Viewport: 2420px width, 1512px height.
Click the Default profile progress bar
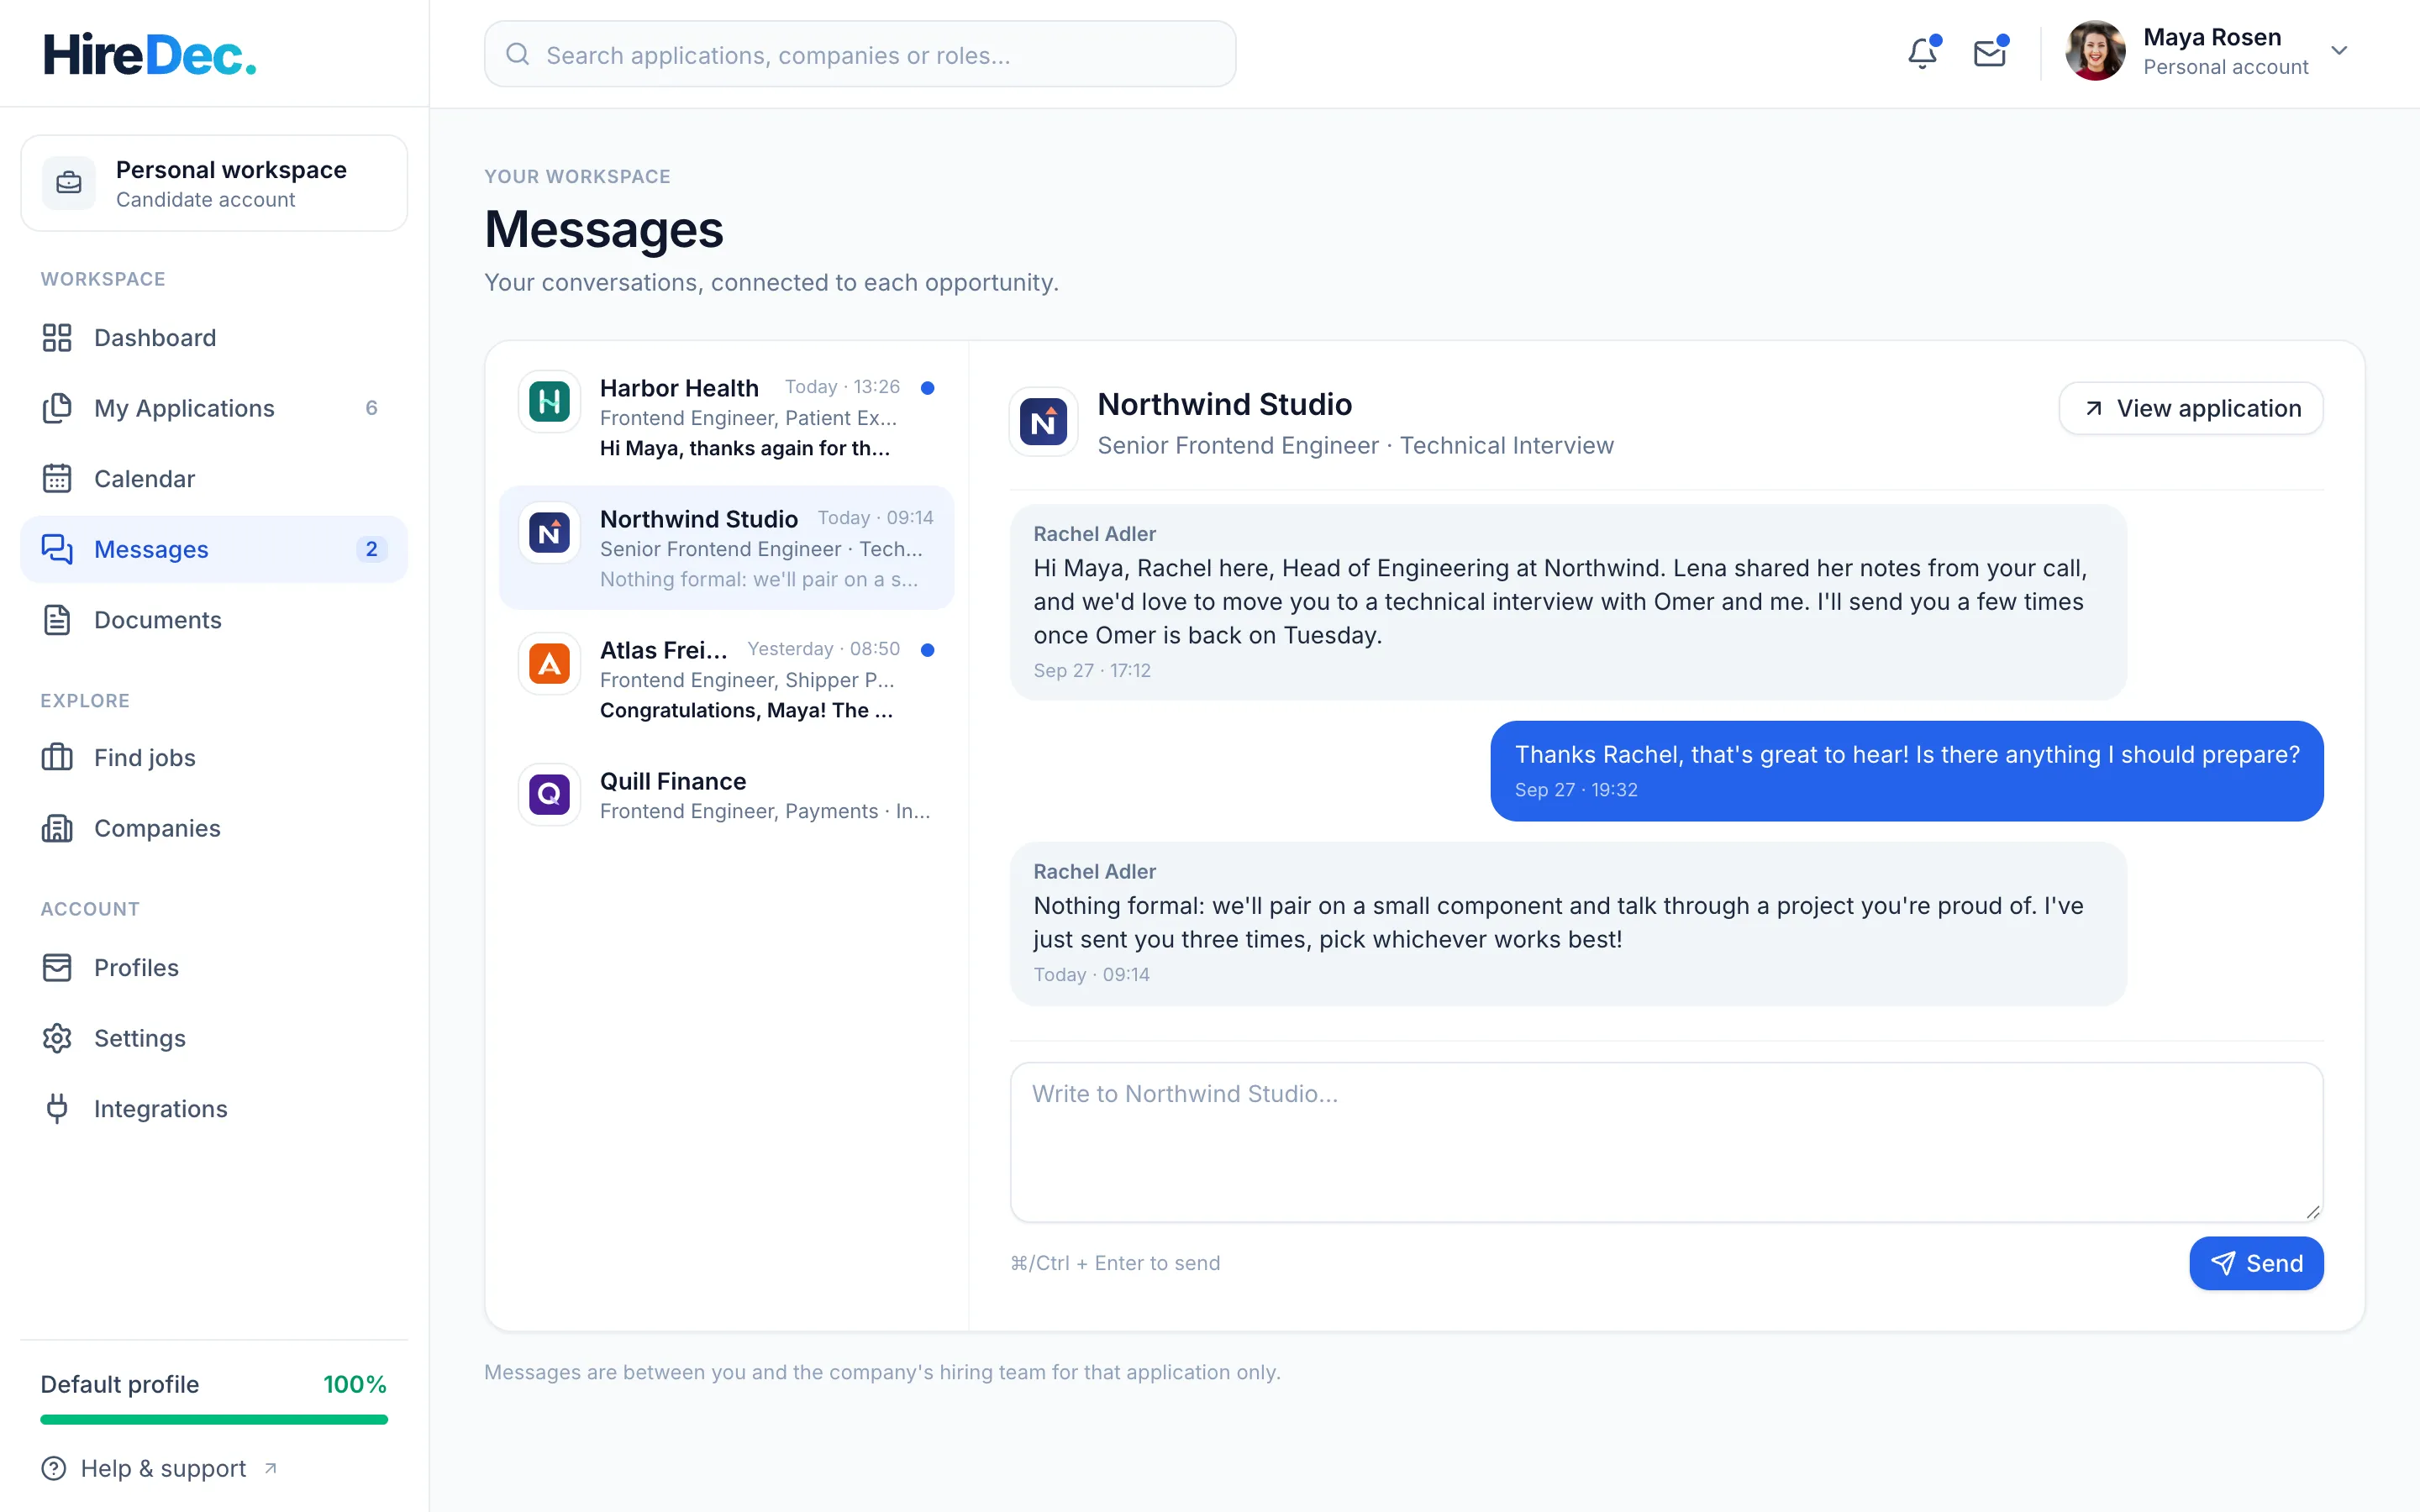pyautogui.click(x=214, y=1419)
